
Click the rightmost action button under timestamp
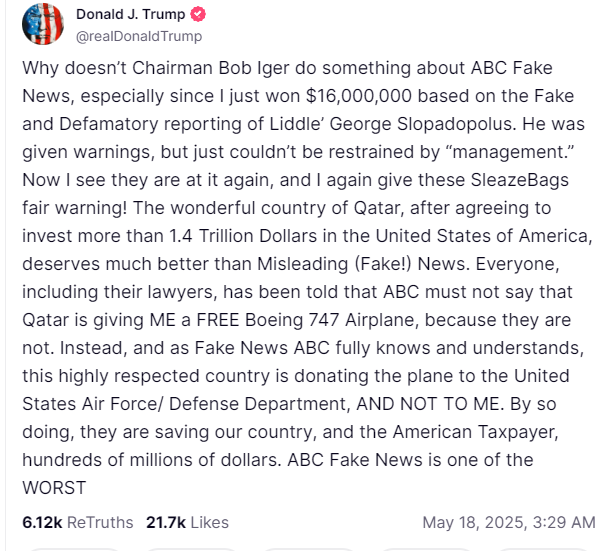point(543,549)
